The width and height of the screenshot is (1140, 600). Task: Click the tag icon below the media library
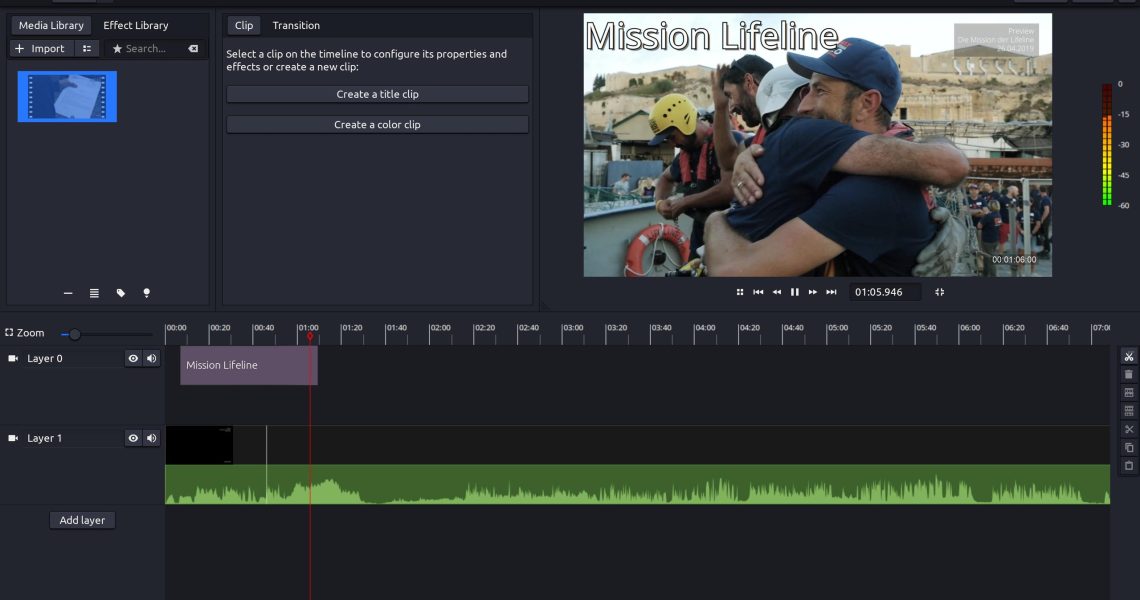[x=121, y=293]
